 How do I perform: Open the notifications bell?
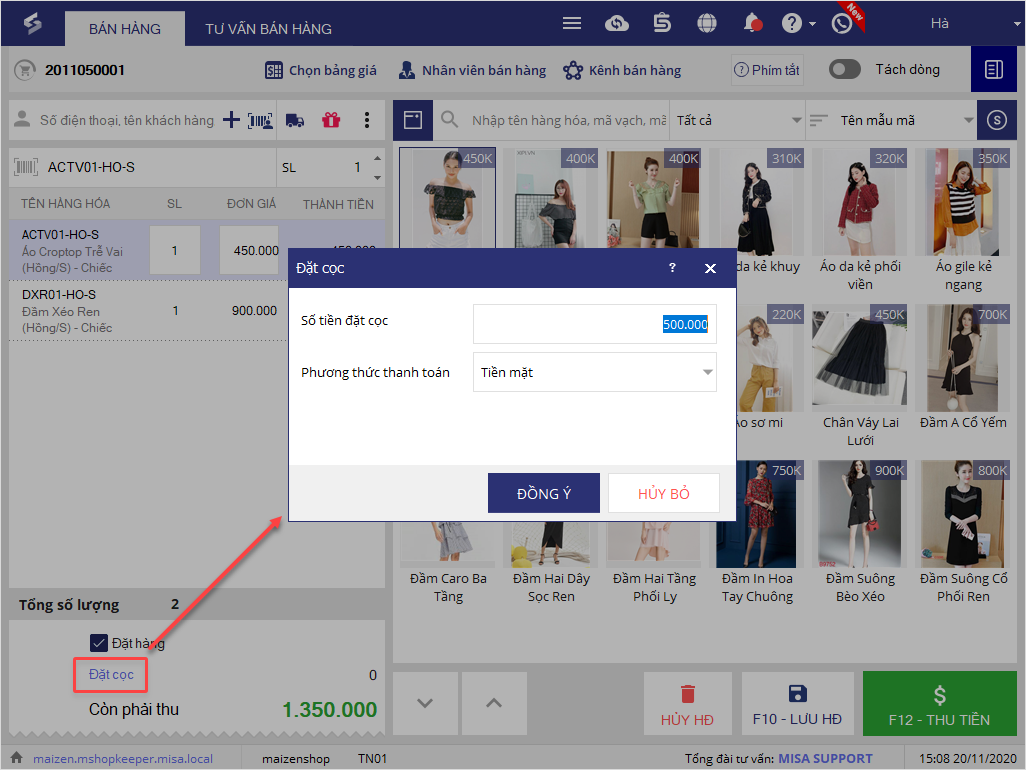[x=752, y=24]
